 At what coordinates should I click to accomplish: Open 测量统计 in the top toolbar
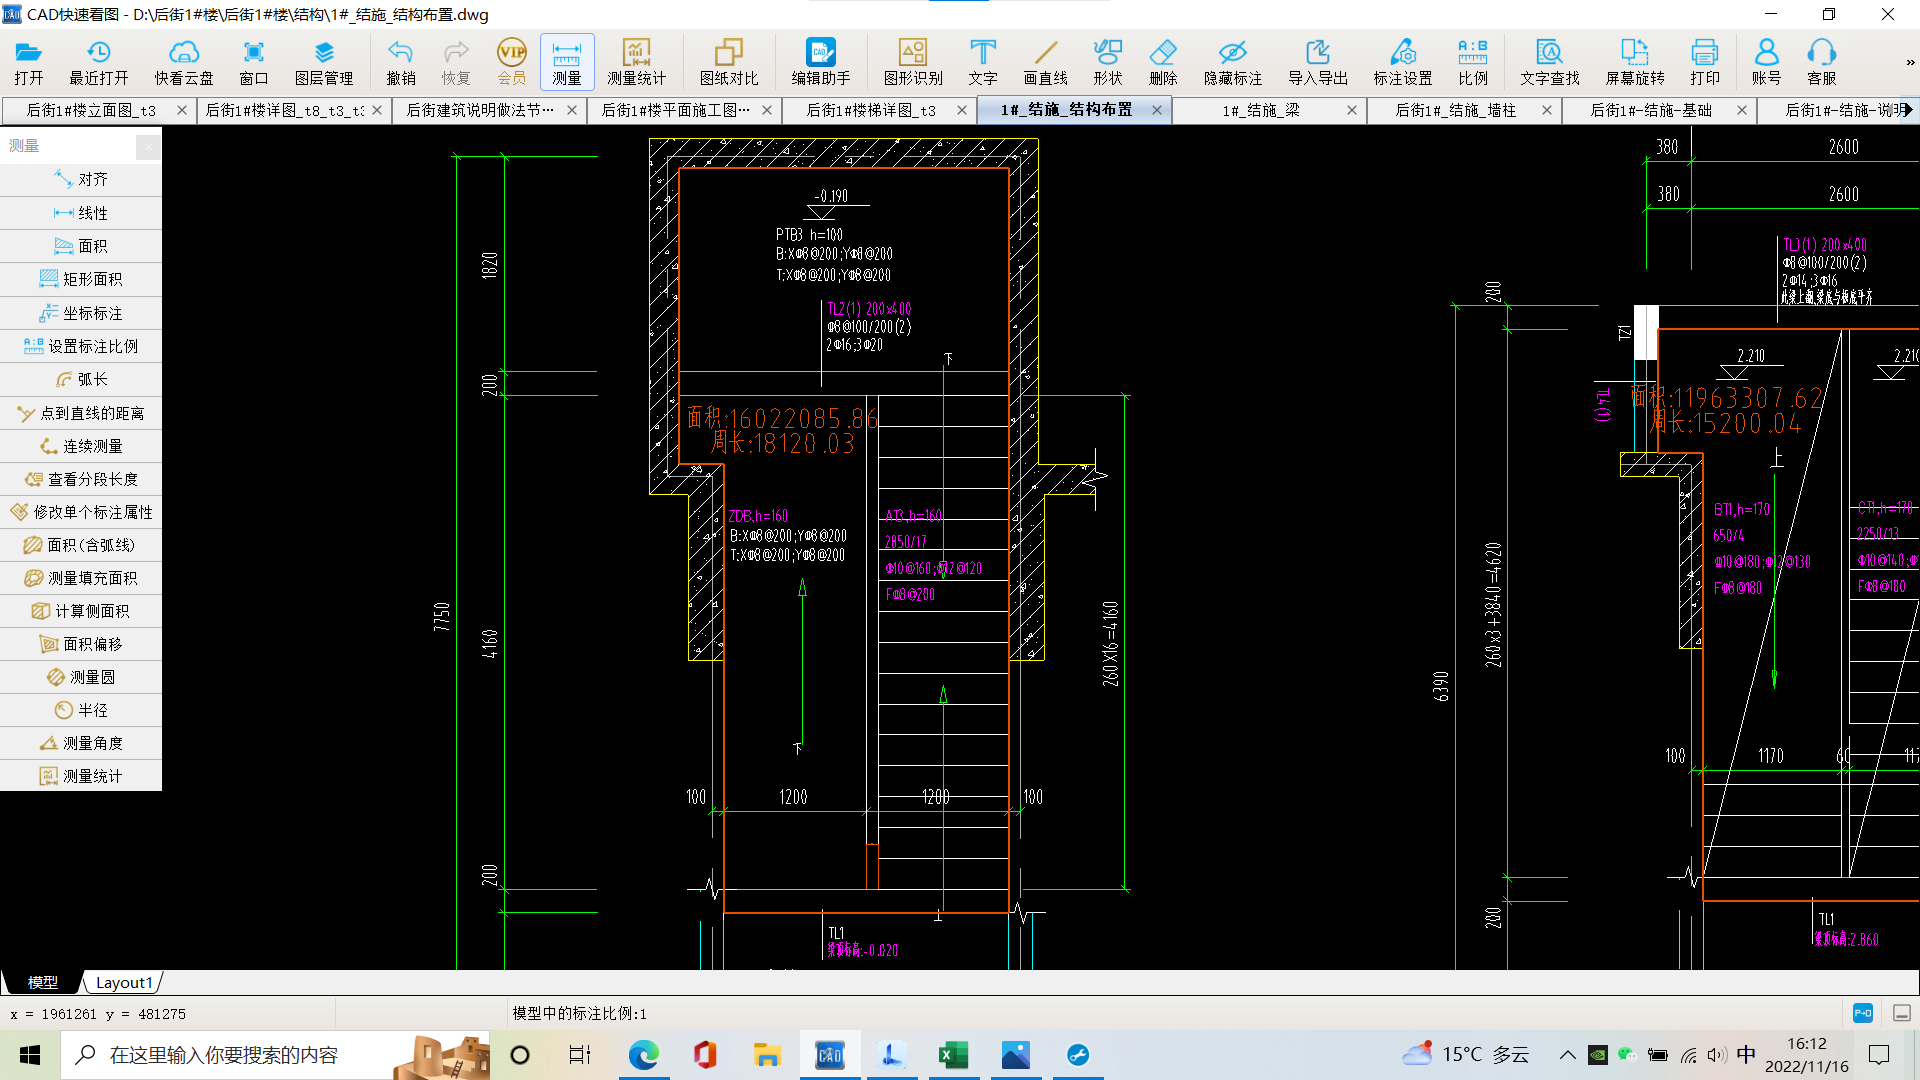pos(636,62)
